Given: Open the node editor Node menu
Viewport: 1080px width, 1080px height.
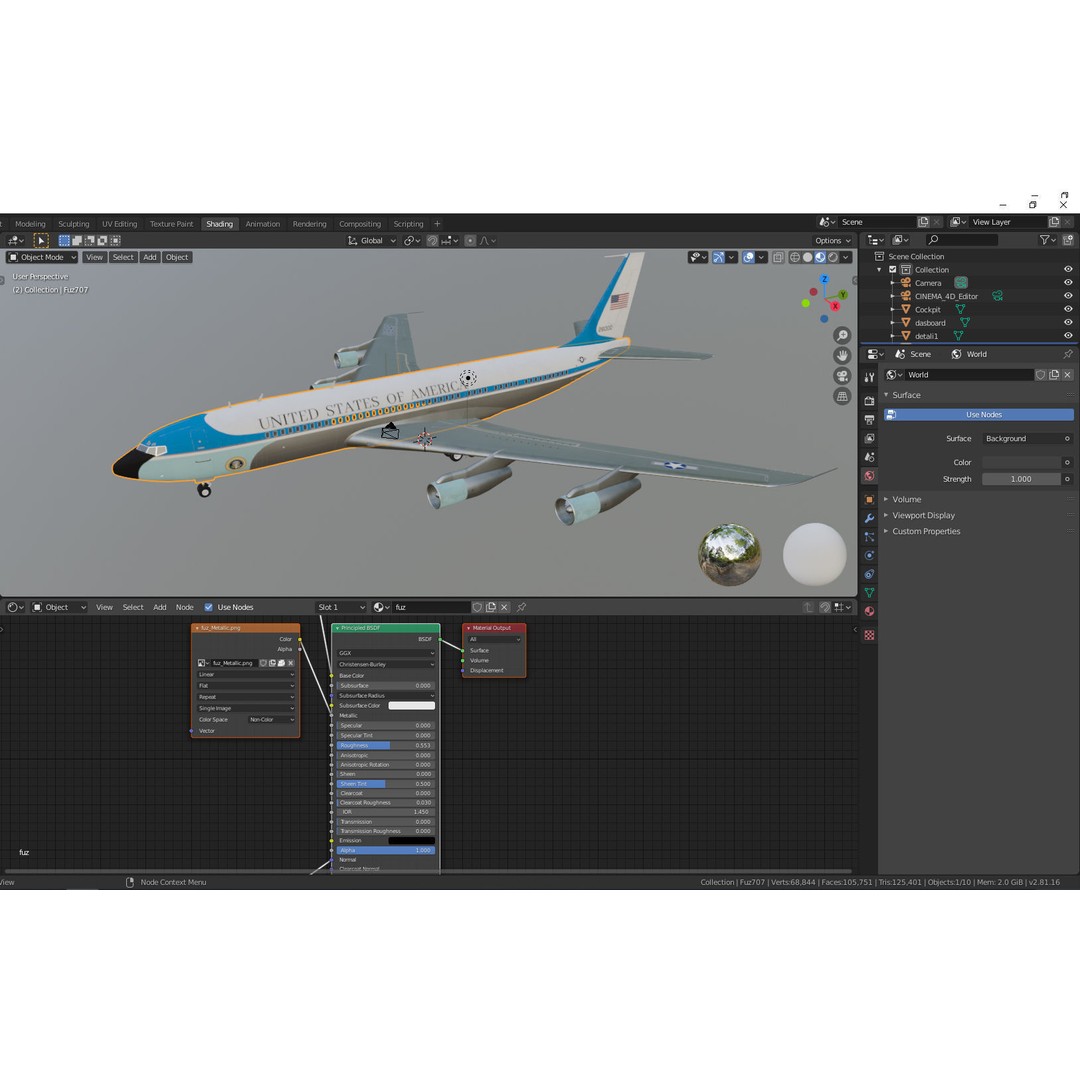Looking at the screenshot, I should (x=185, y=607).
